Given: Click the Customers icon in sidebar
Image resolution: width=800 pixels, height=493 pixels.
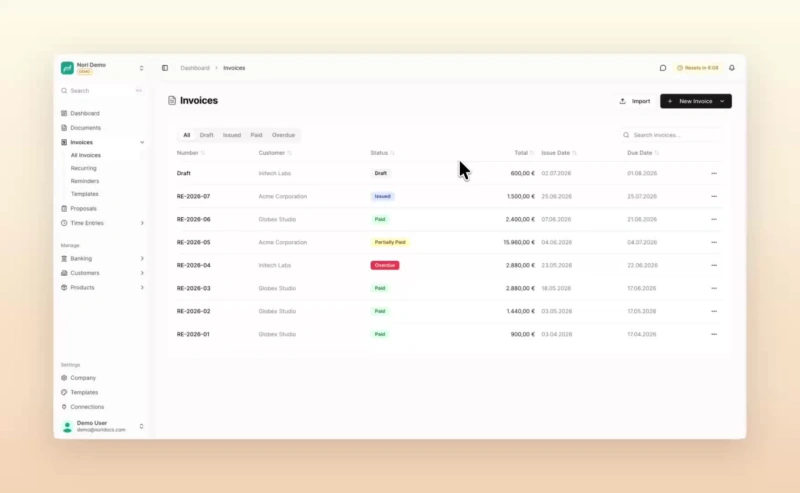Looking at the screenshot, I should (64, 273).
